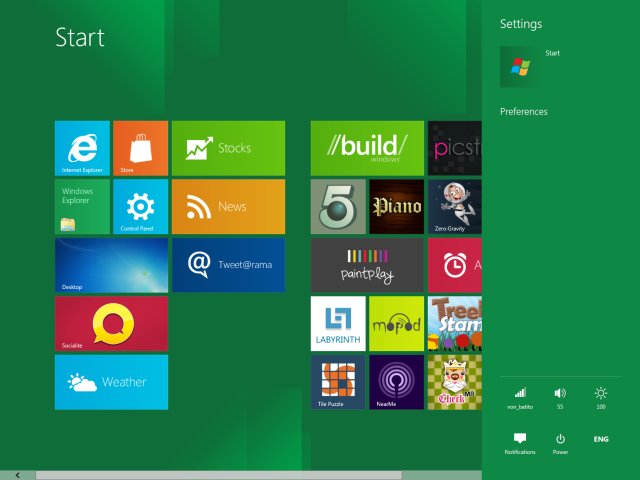640x480 pixels.
Task: Click the Start heading text
Action: 80,37
